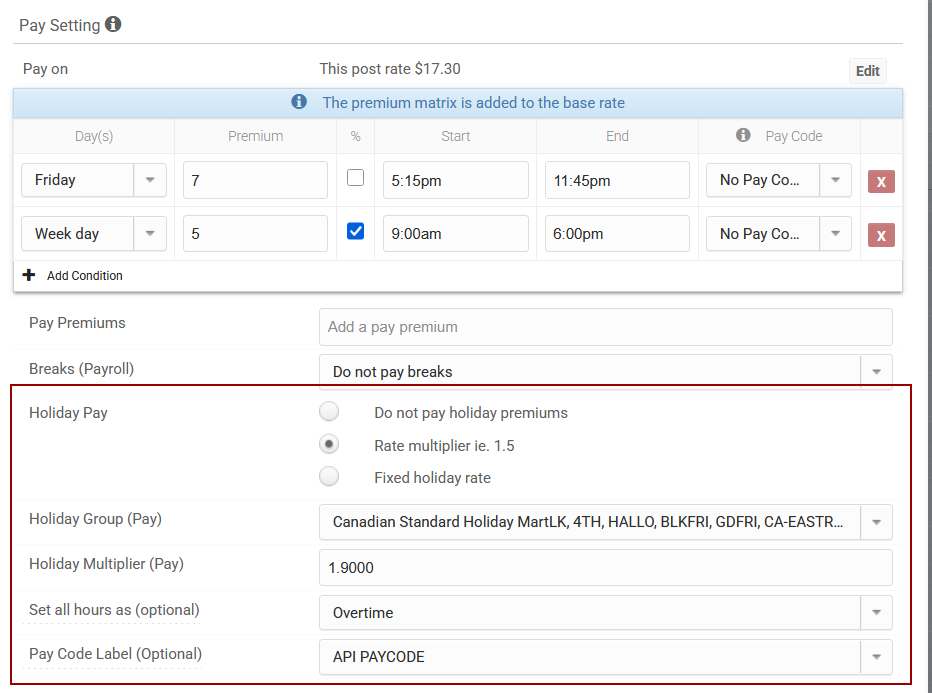Enable the percent checkbox in Friday row

(355, 178)
